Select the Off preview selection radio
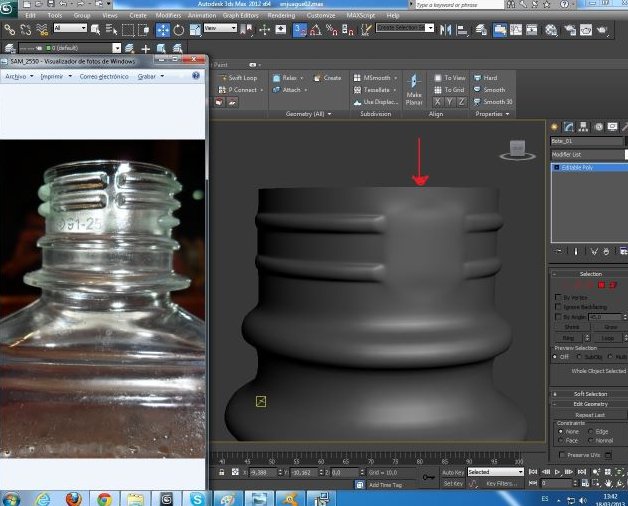628x506 pixels. 555,356
